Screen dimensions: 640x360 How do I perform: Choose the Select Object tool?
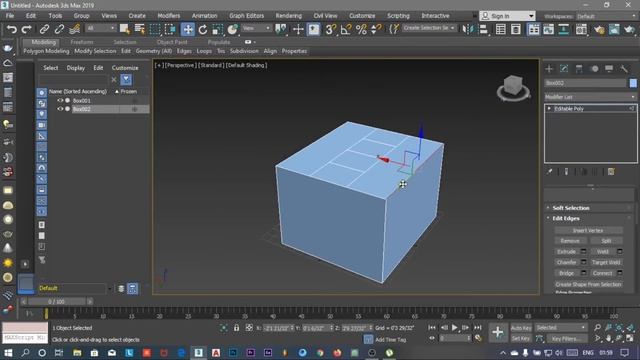[124, 29]
